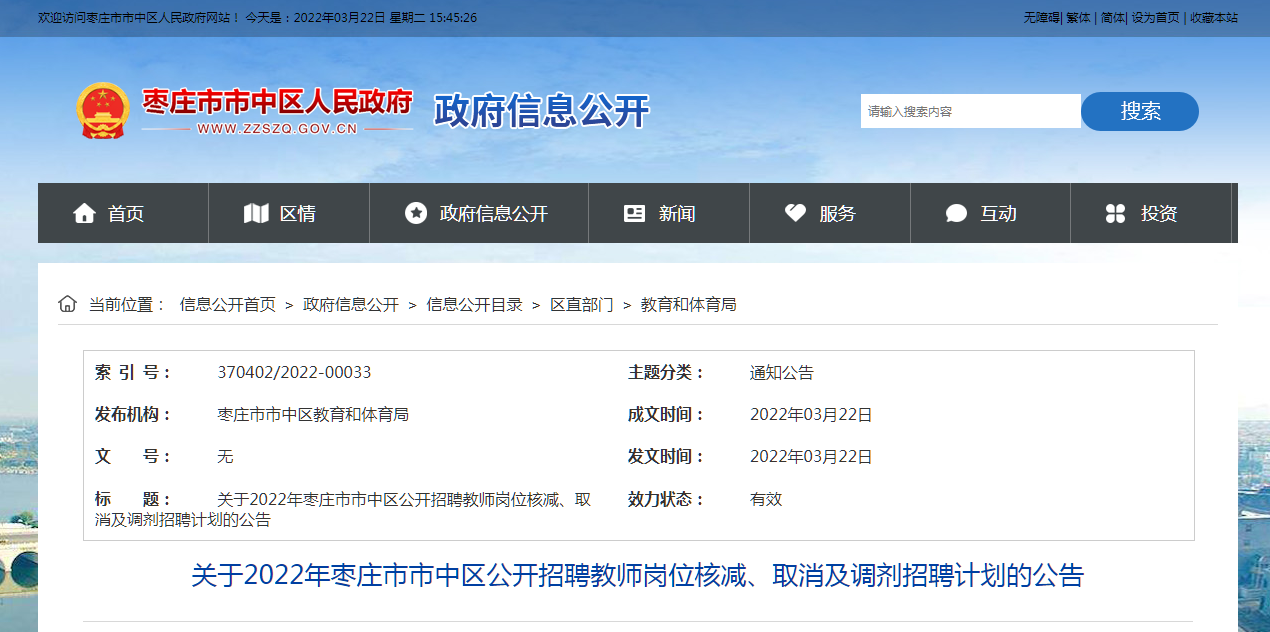Click the heart icon beside 服务

click(x=795, y=212)
